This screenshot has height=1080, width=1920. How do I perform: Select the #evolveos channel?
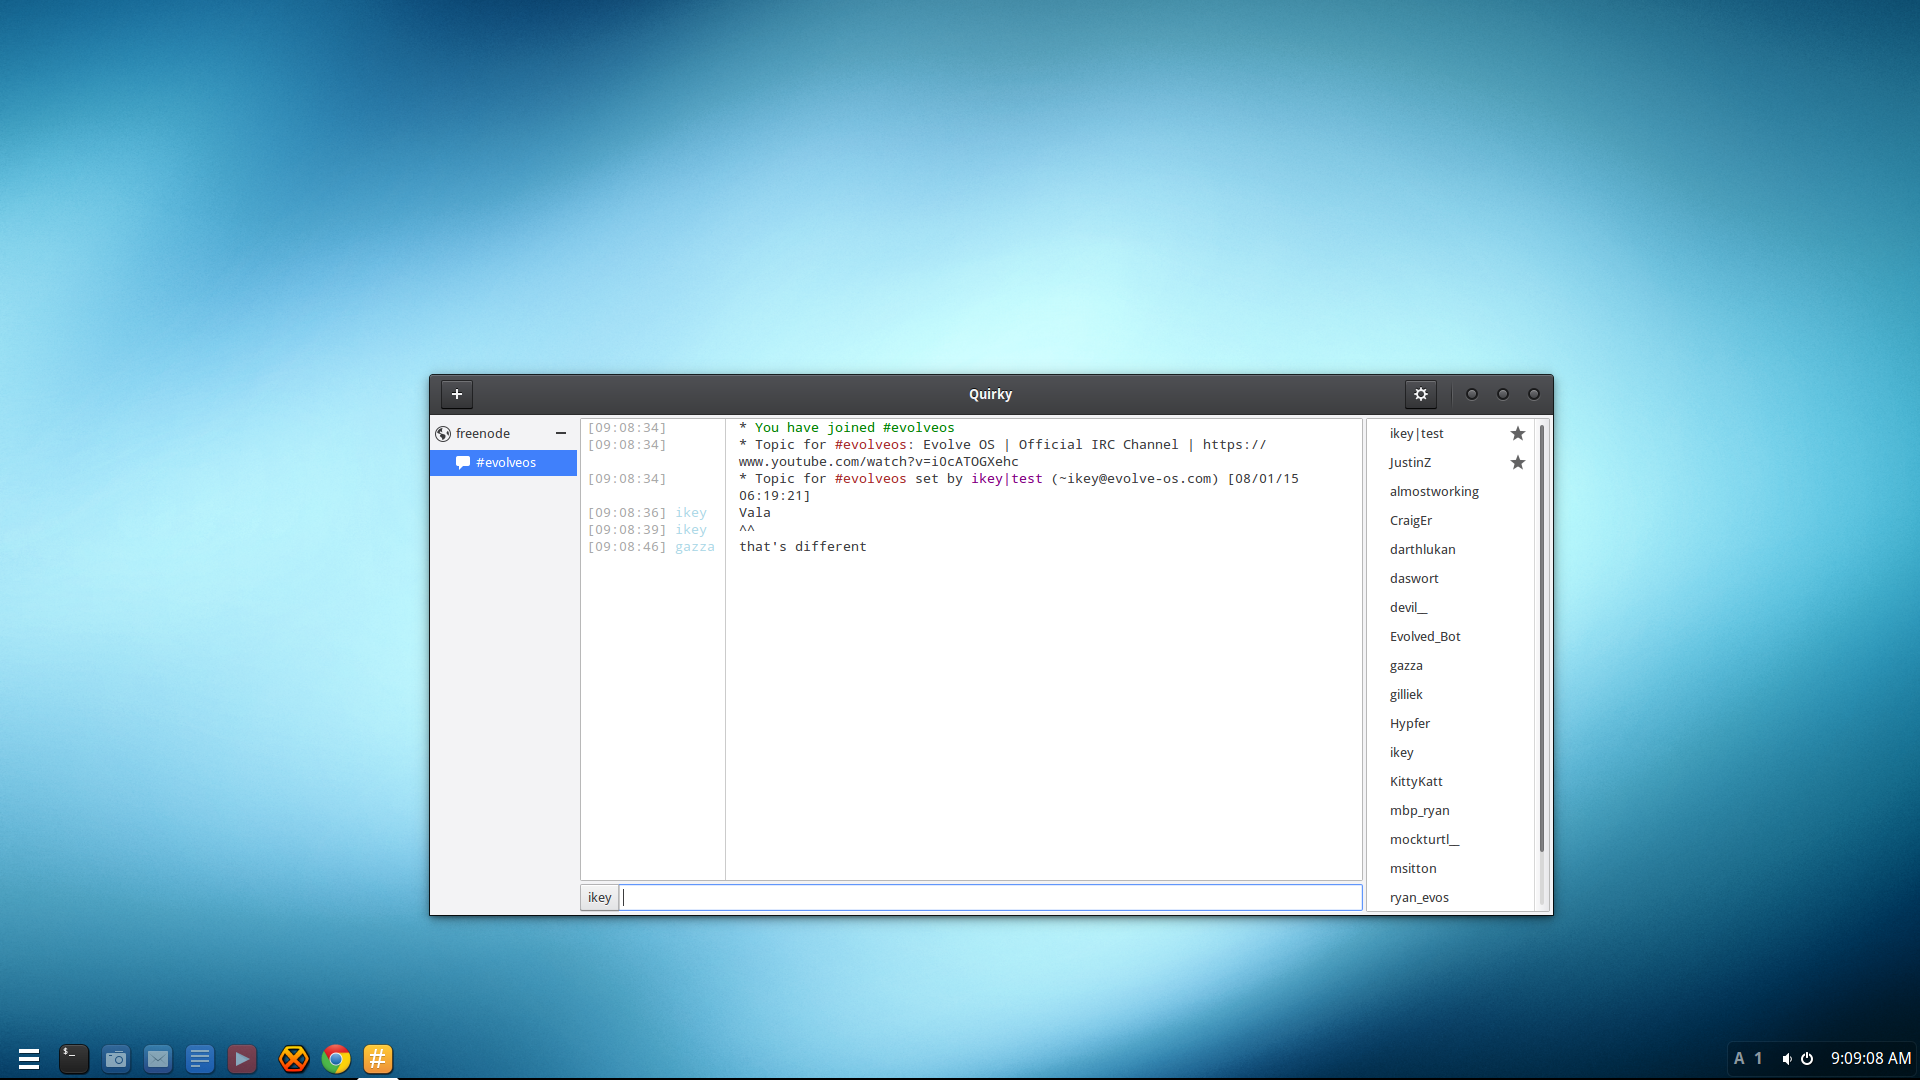pos(503,462)
